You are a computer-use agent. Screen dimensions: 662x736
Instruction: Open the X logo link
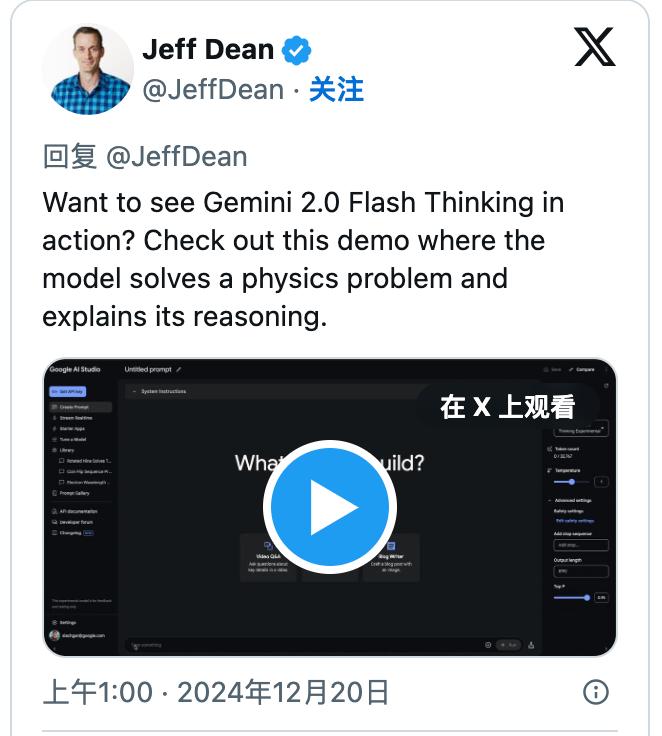click(x=594, y=46)
